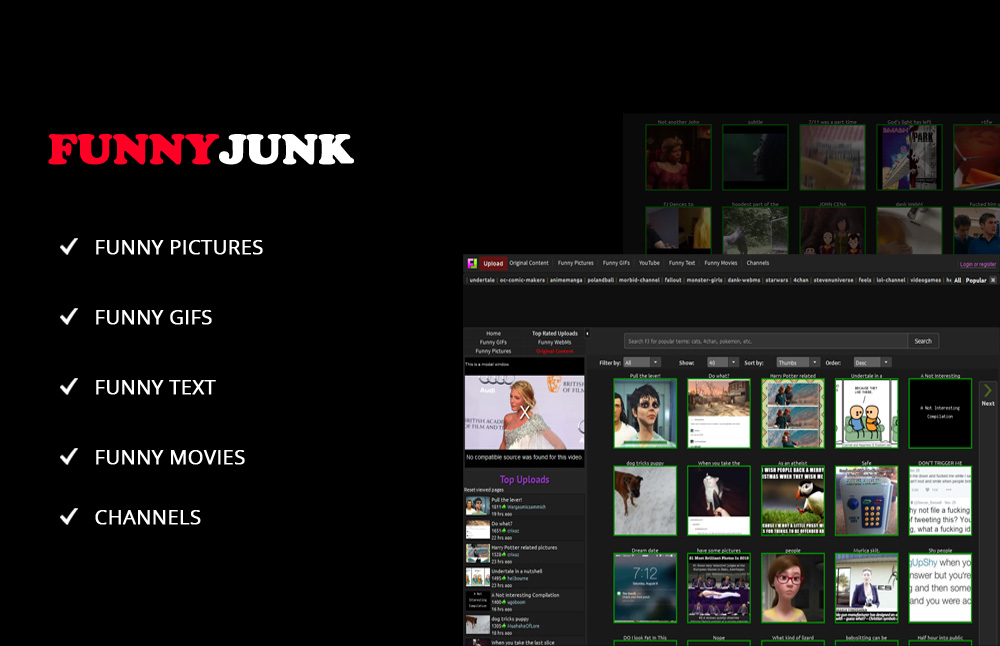Close the channel tag bar with the X
This screenshot has height=646, width=1000.
click(x=992, y=281)
